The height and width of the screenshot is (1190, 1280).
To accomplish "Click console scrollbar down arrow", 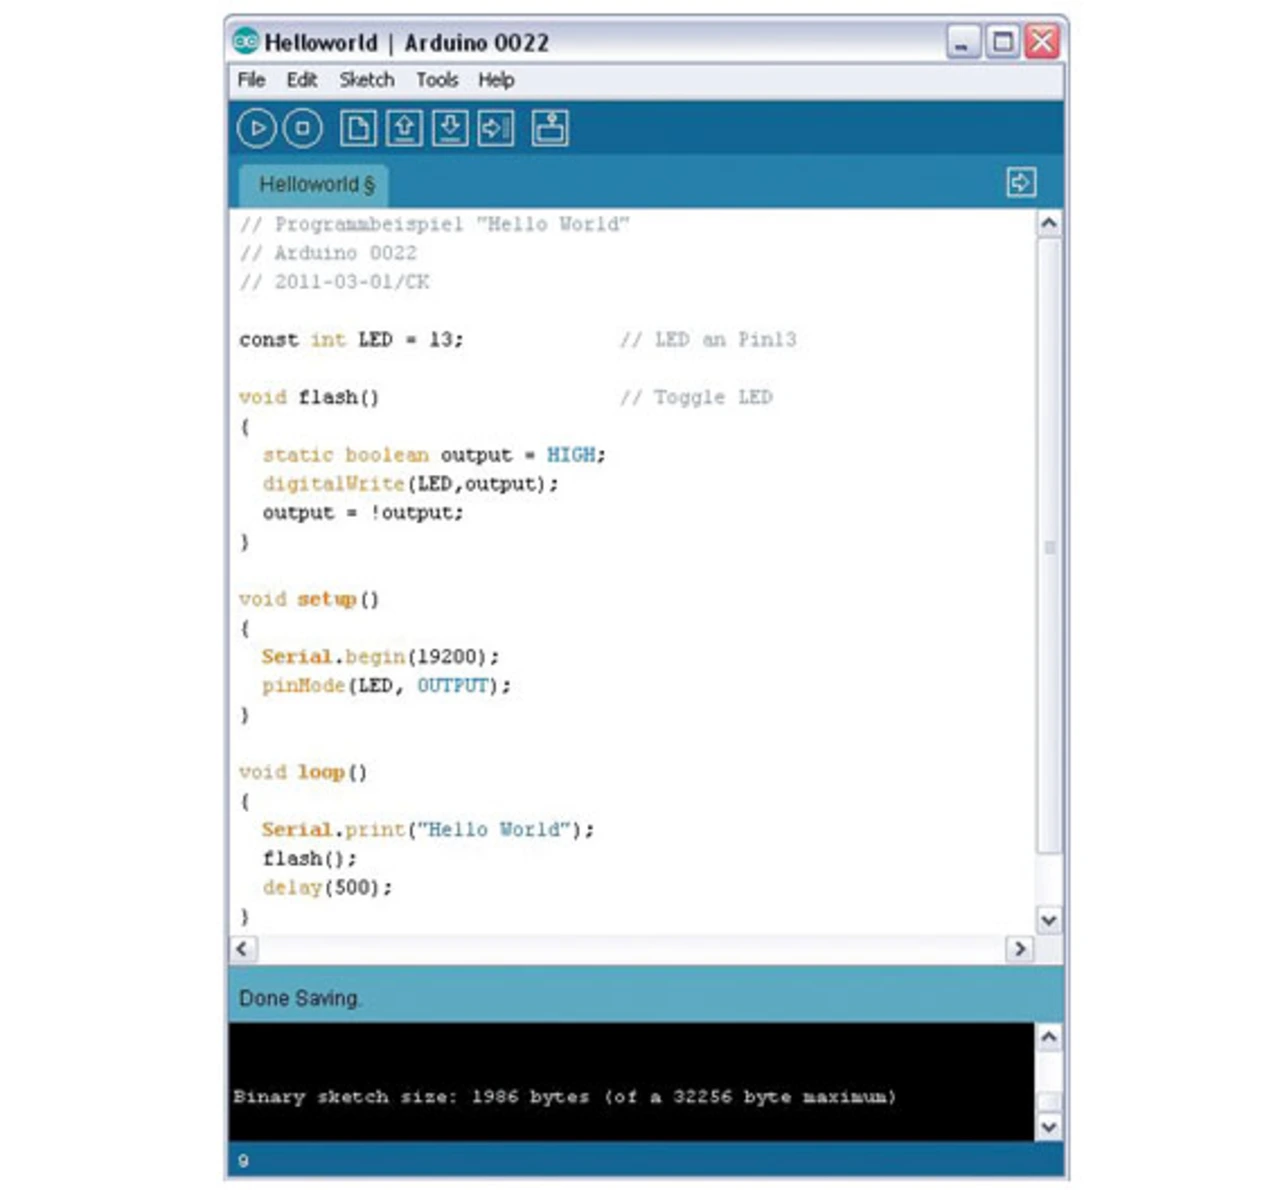I will coord(1049,1126).
